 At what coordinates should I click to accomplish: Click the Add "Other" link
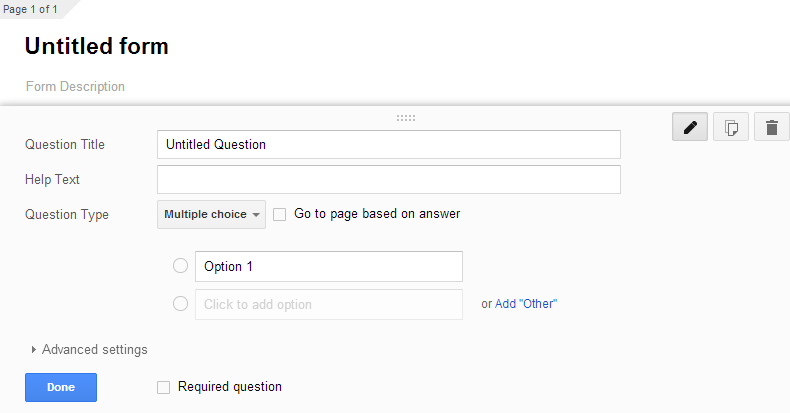[526, 304]
